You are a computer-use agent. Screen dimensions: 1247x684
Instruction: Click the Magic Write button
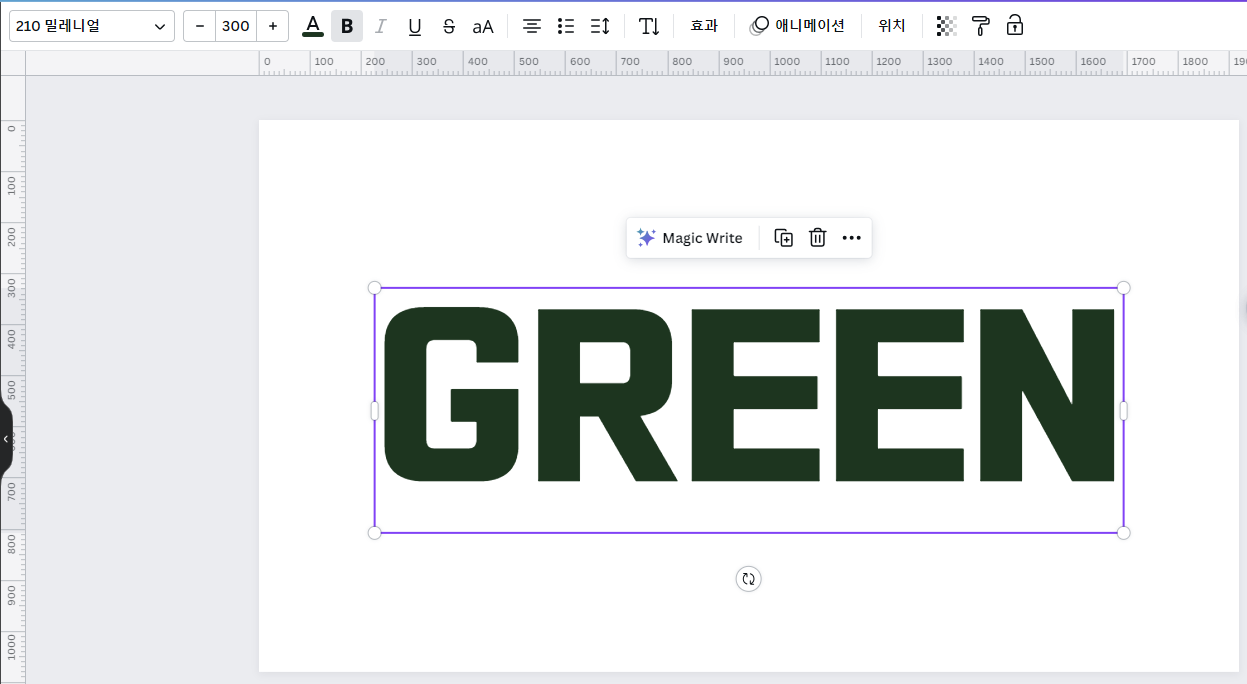click(691, 238)
